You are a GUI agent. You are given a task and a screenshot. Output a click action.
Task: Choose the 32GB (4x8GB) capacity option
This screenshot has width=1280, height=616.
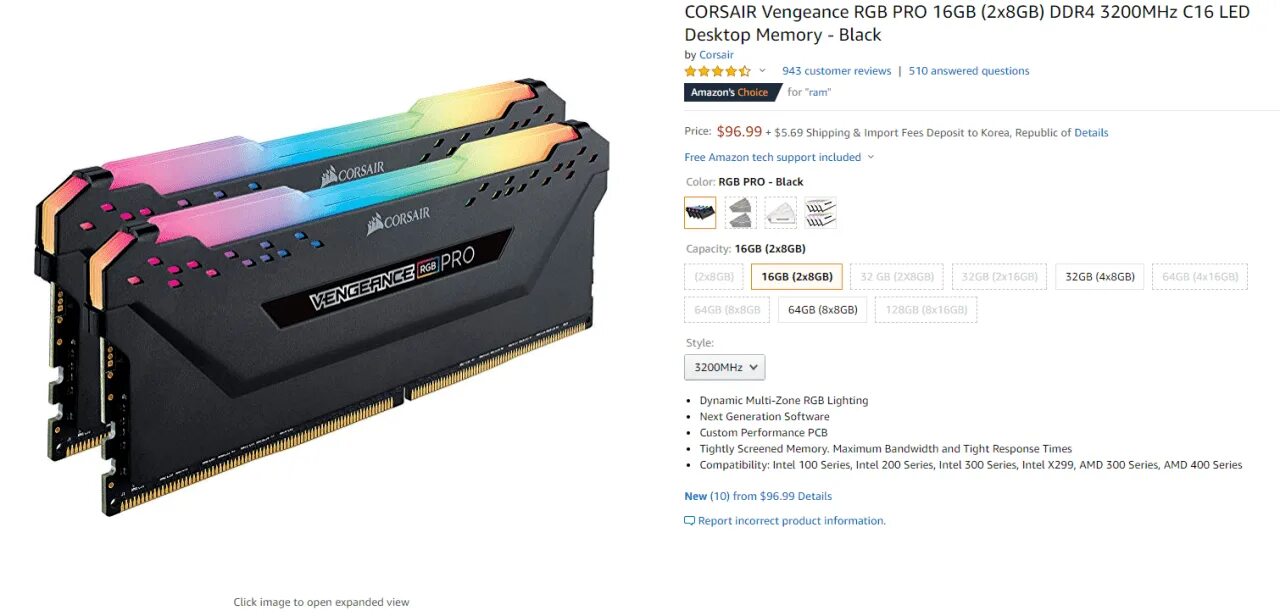point(1100,277)
